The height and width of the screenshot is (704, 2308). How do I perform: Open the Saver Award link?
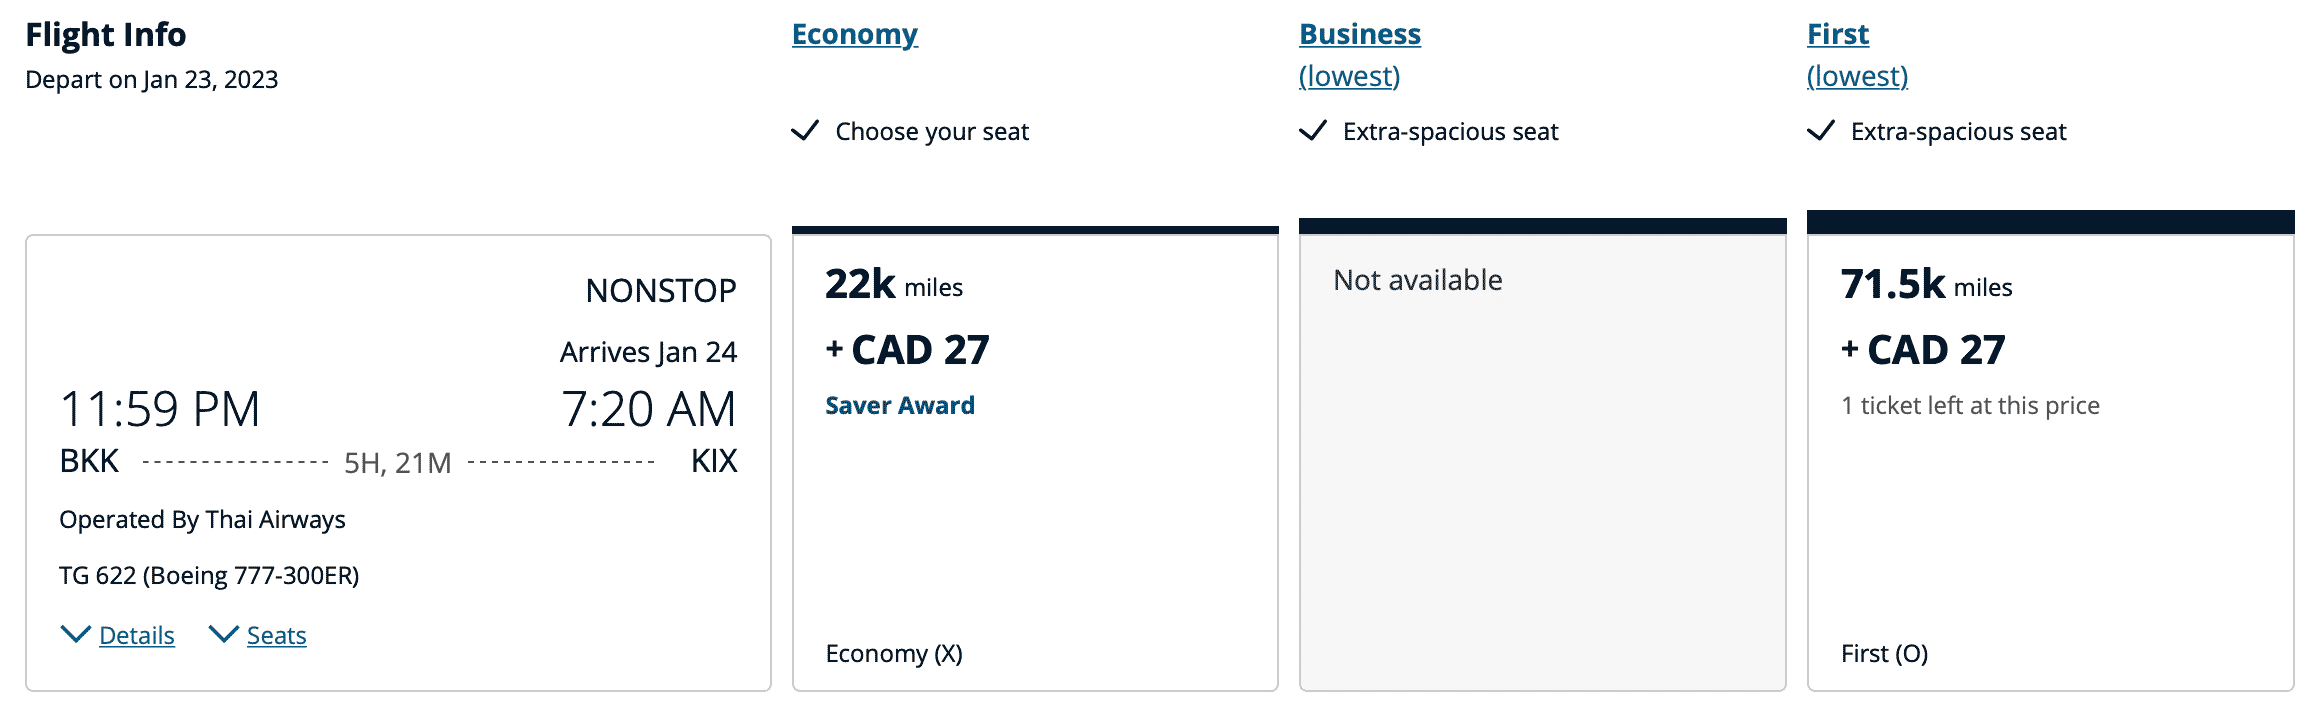899,405
